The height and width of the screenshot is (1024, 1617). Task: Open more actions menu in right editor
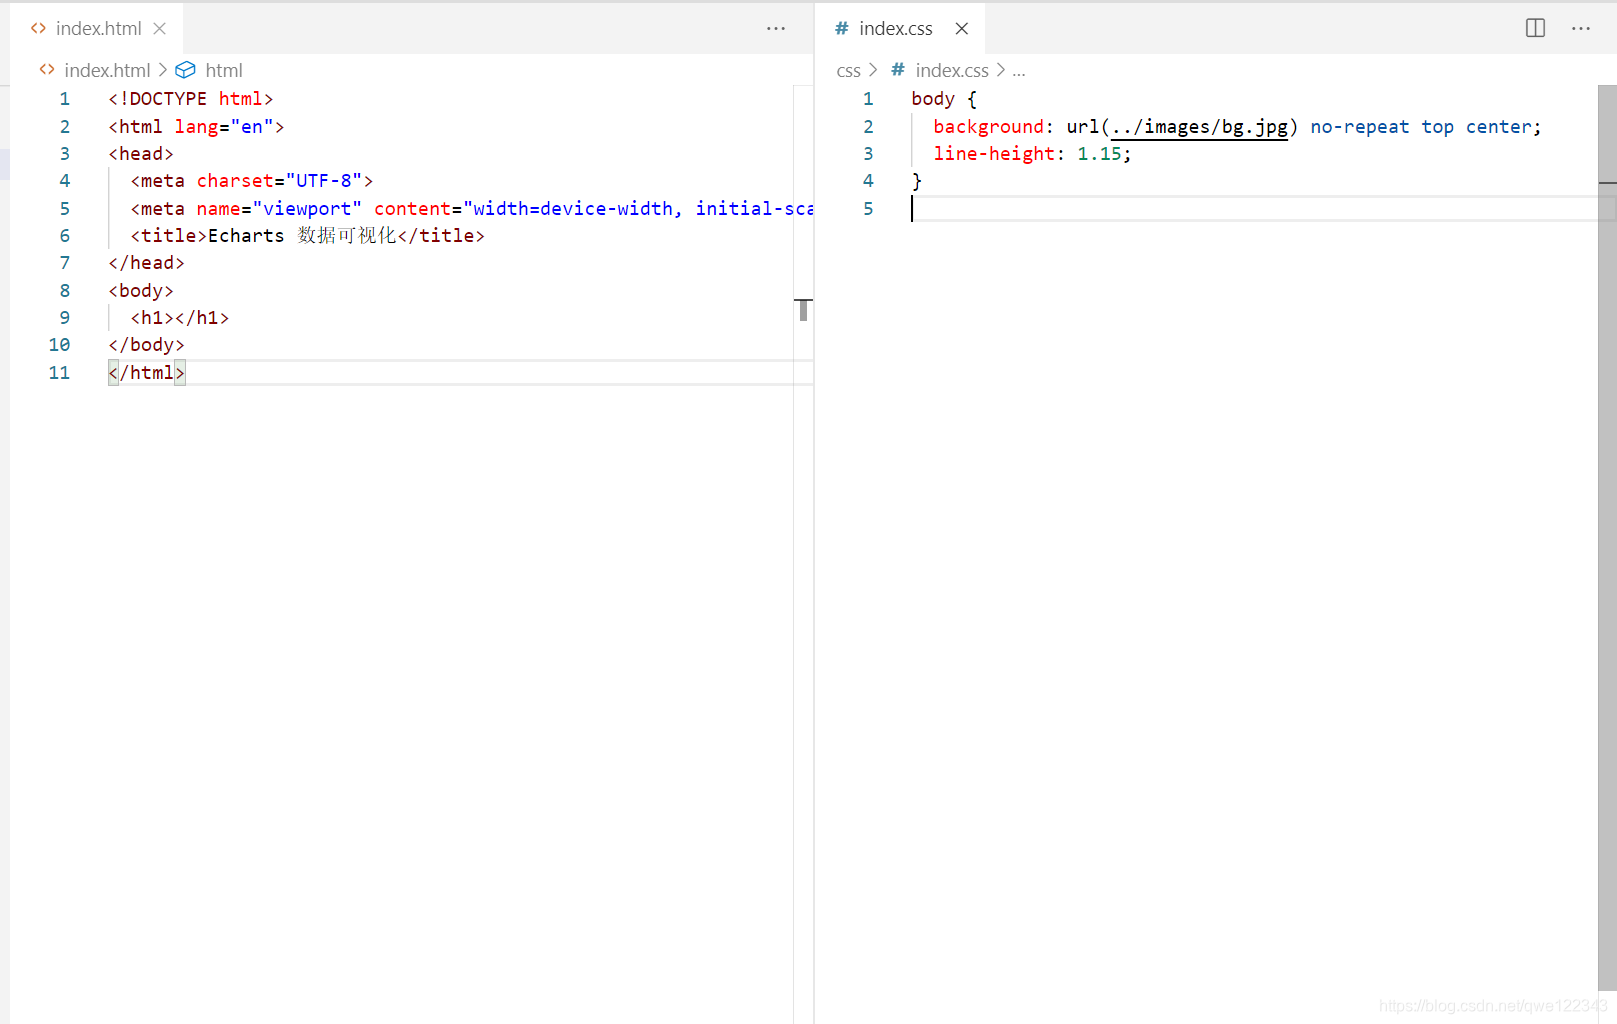[x=1581, y=29]
